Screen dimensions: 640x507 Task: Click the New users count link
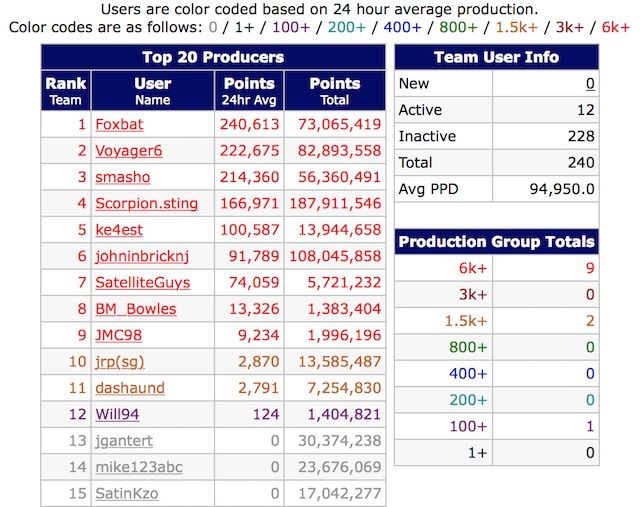point(590,84)
